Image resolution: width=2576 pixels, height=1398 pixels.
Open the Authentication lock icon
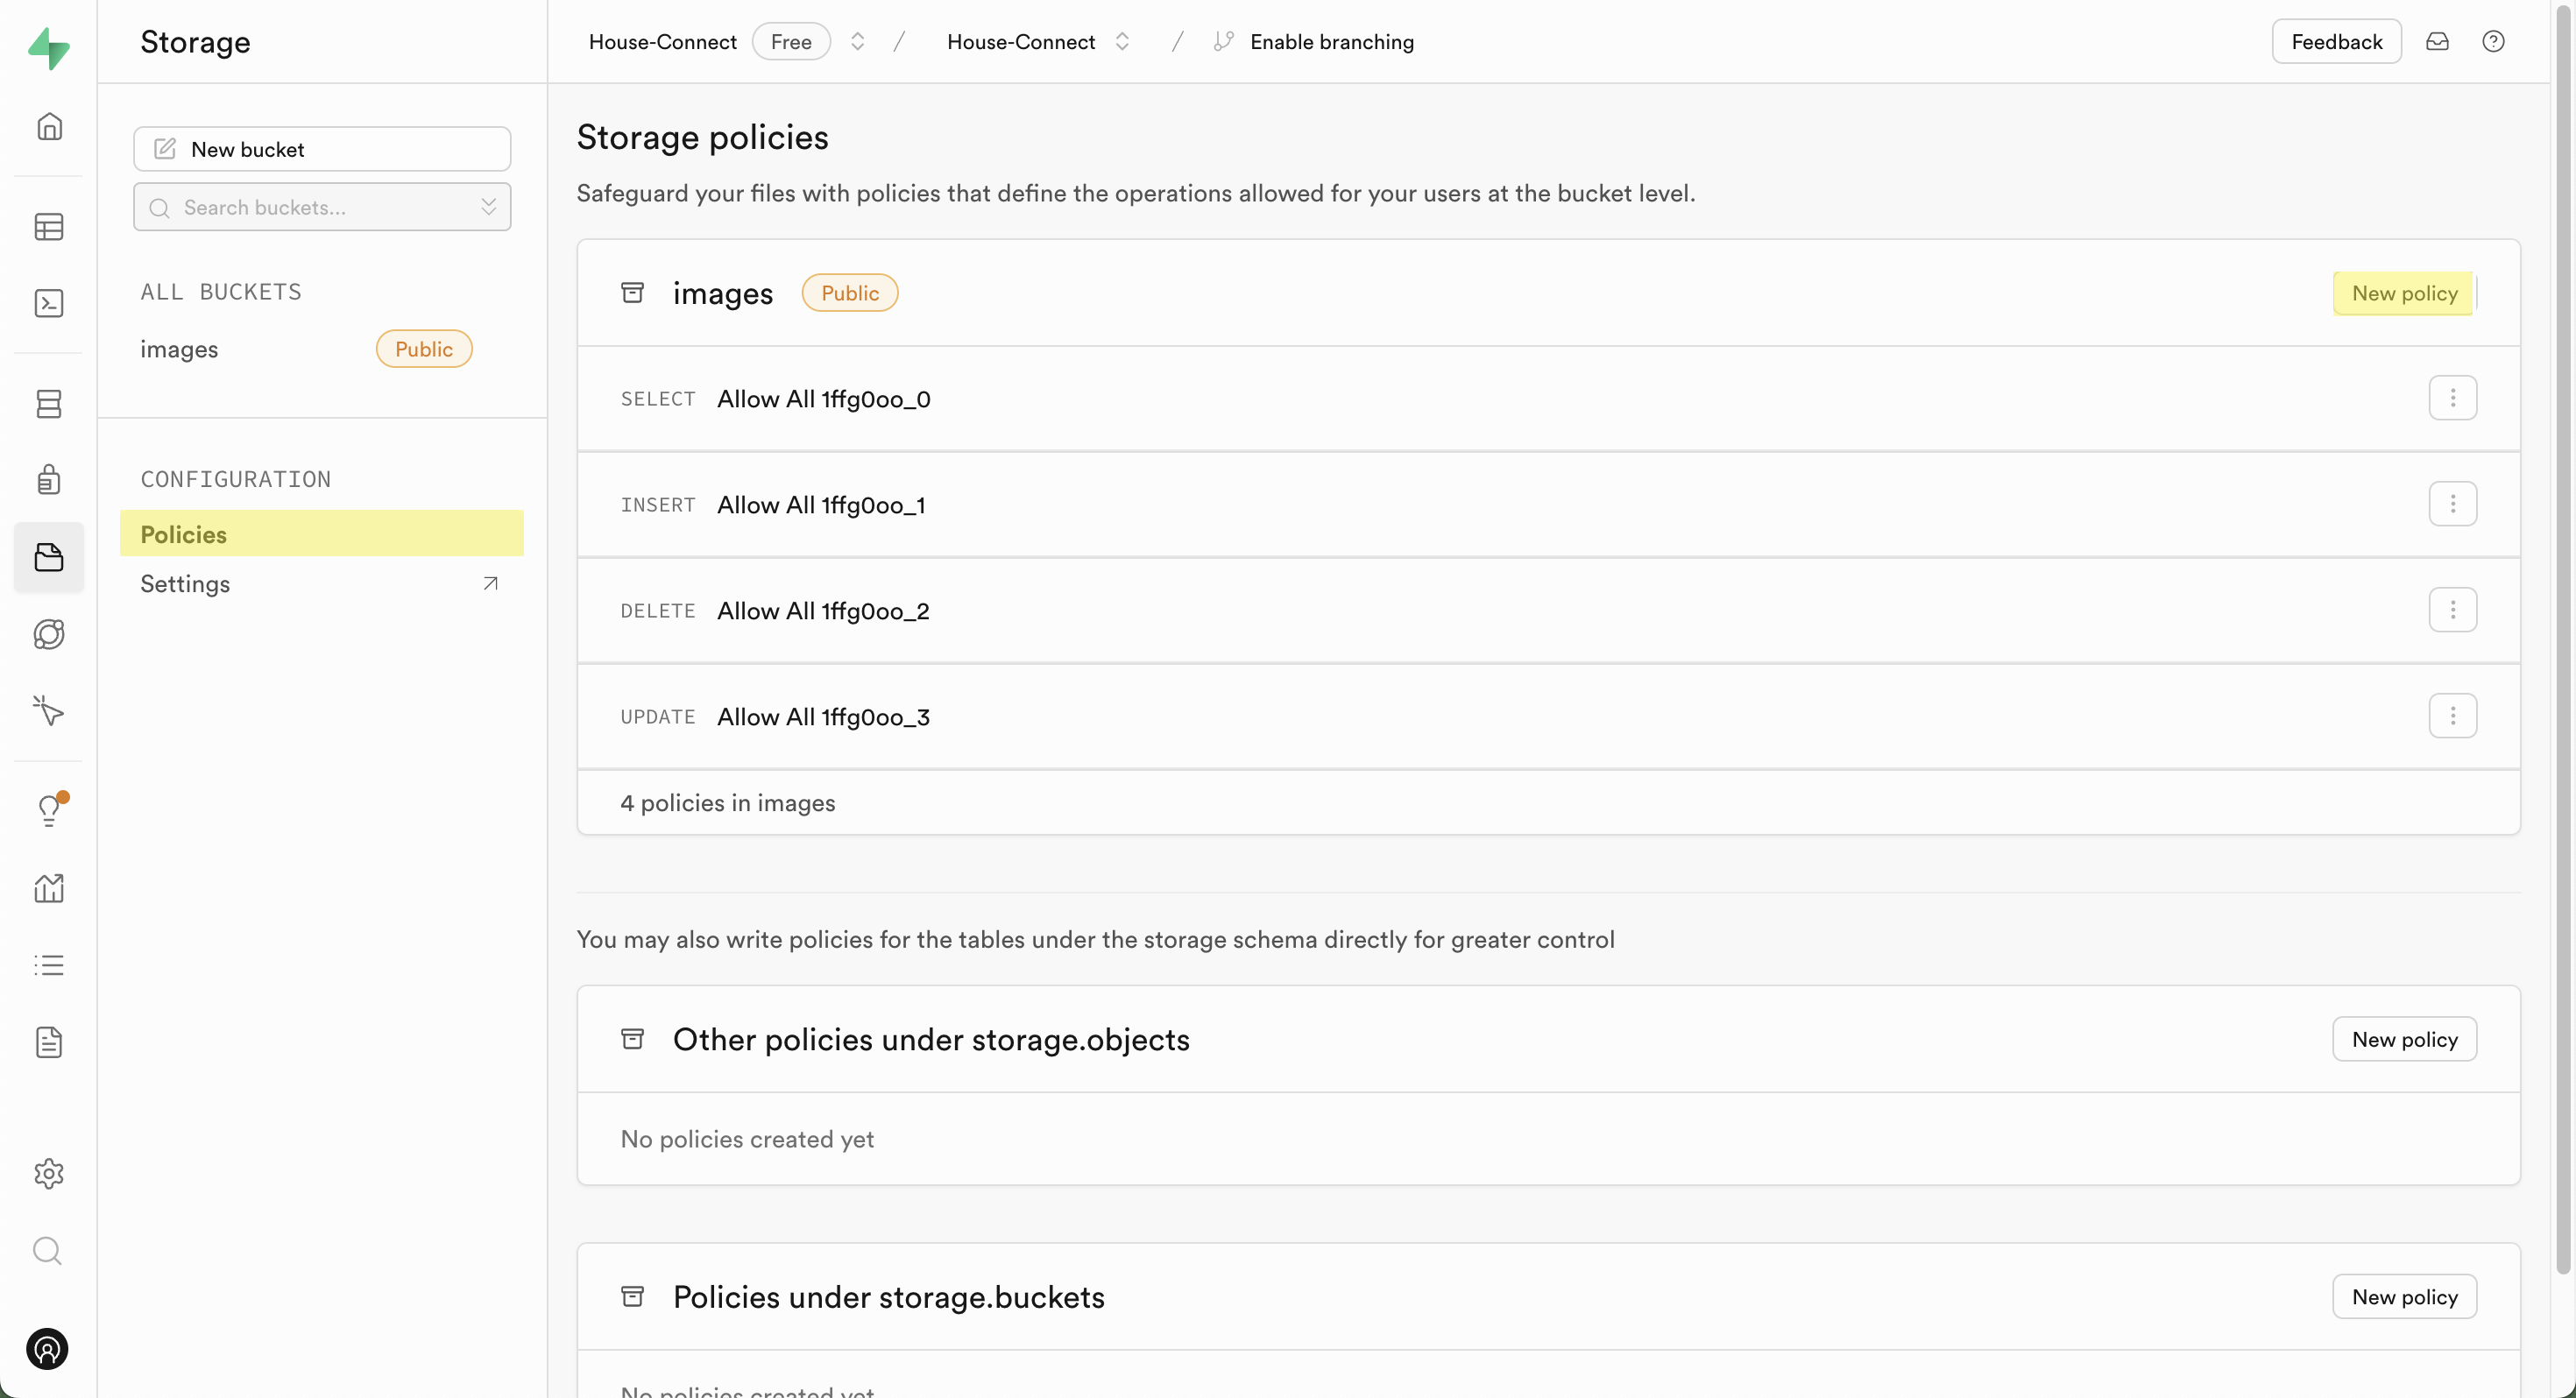click(x=49, y=480)
